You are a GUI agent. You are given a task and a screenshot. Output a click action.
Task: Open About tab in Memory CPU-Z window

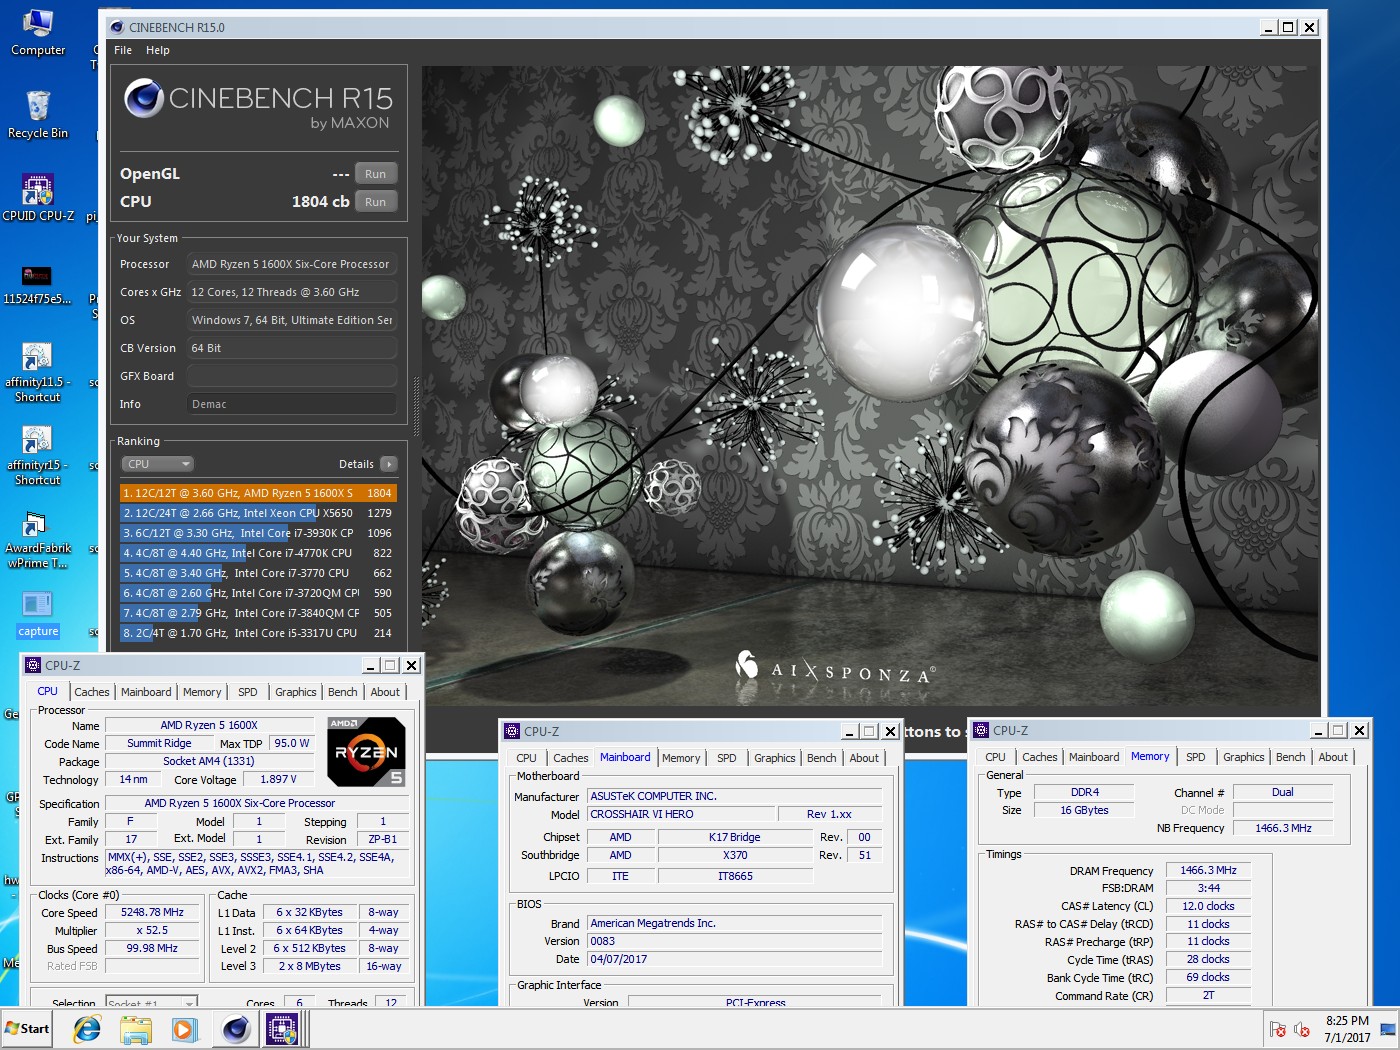tap(1333, 757)
